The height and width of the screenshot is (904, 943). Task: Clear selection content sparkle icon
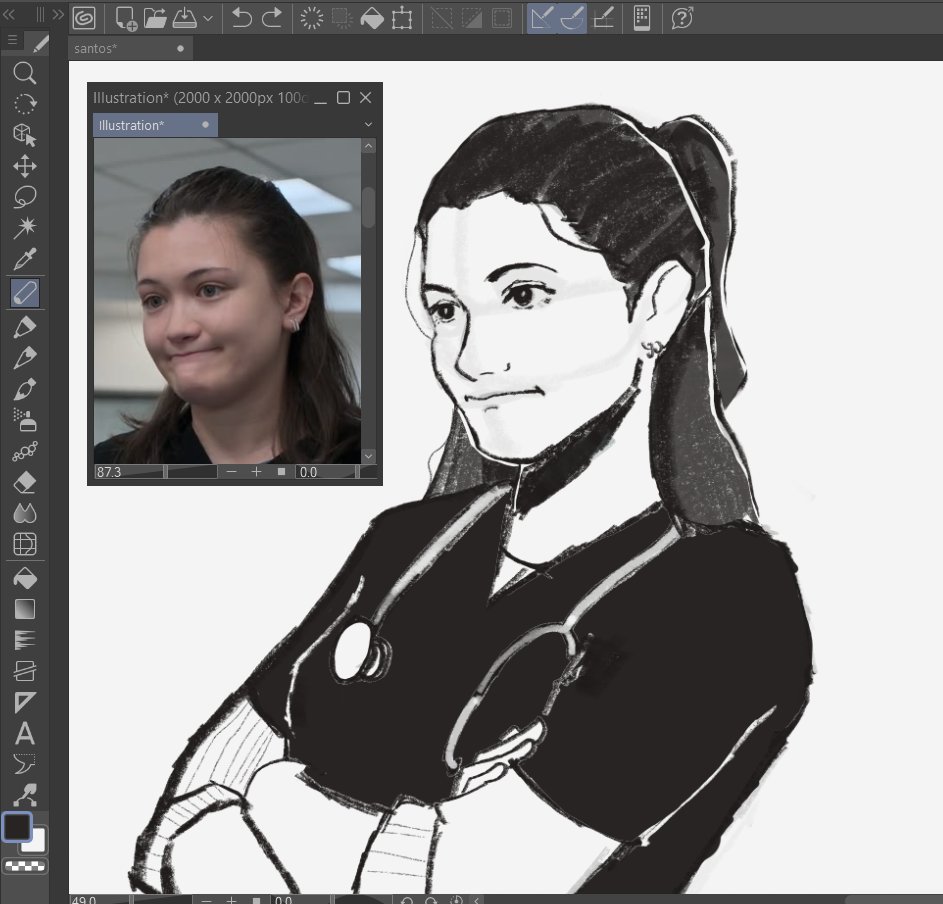312,18
